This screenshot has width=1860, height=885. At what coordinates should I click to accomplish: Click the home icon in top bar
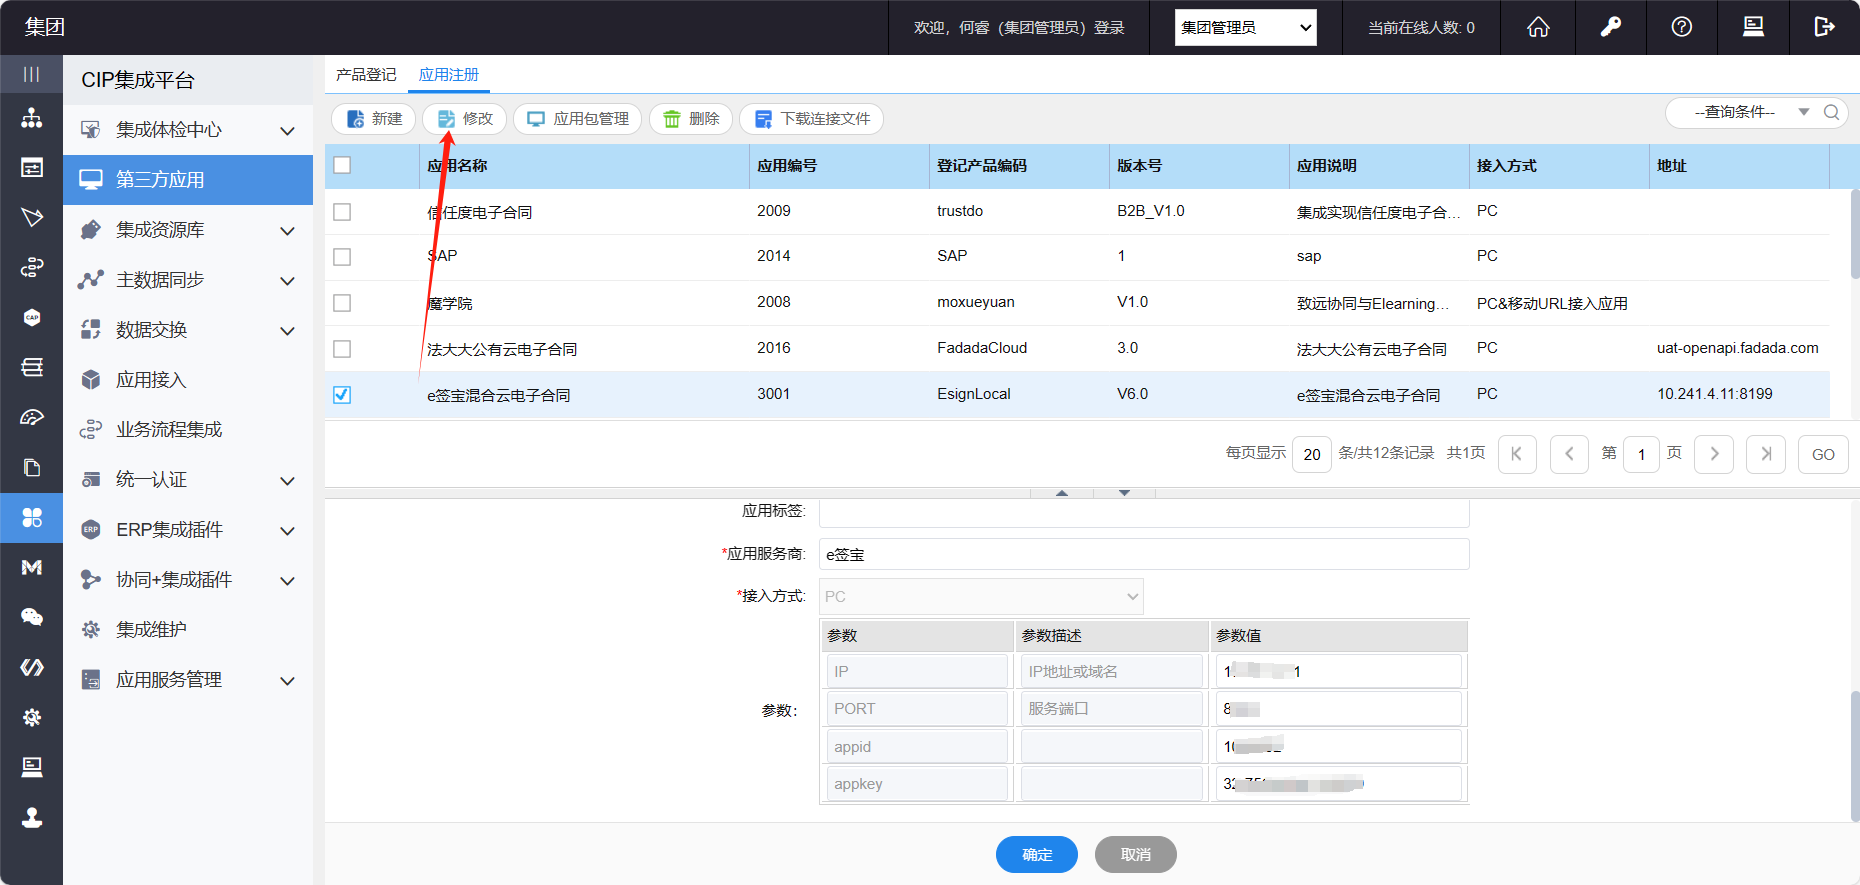[x=1538, y=27]
